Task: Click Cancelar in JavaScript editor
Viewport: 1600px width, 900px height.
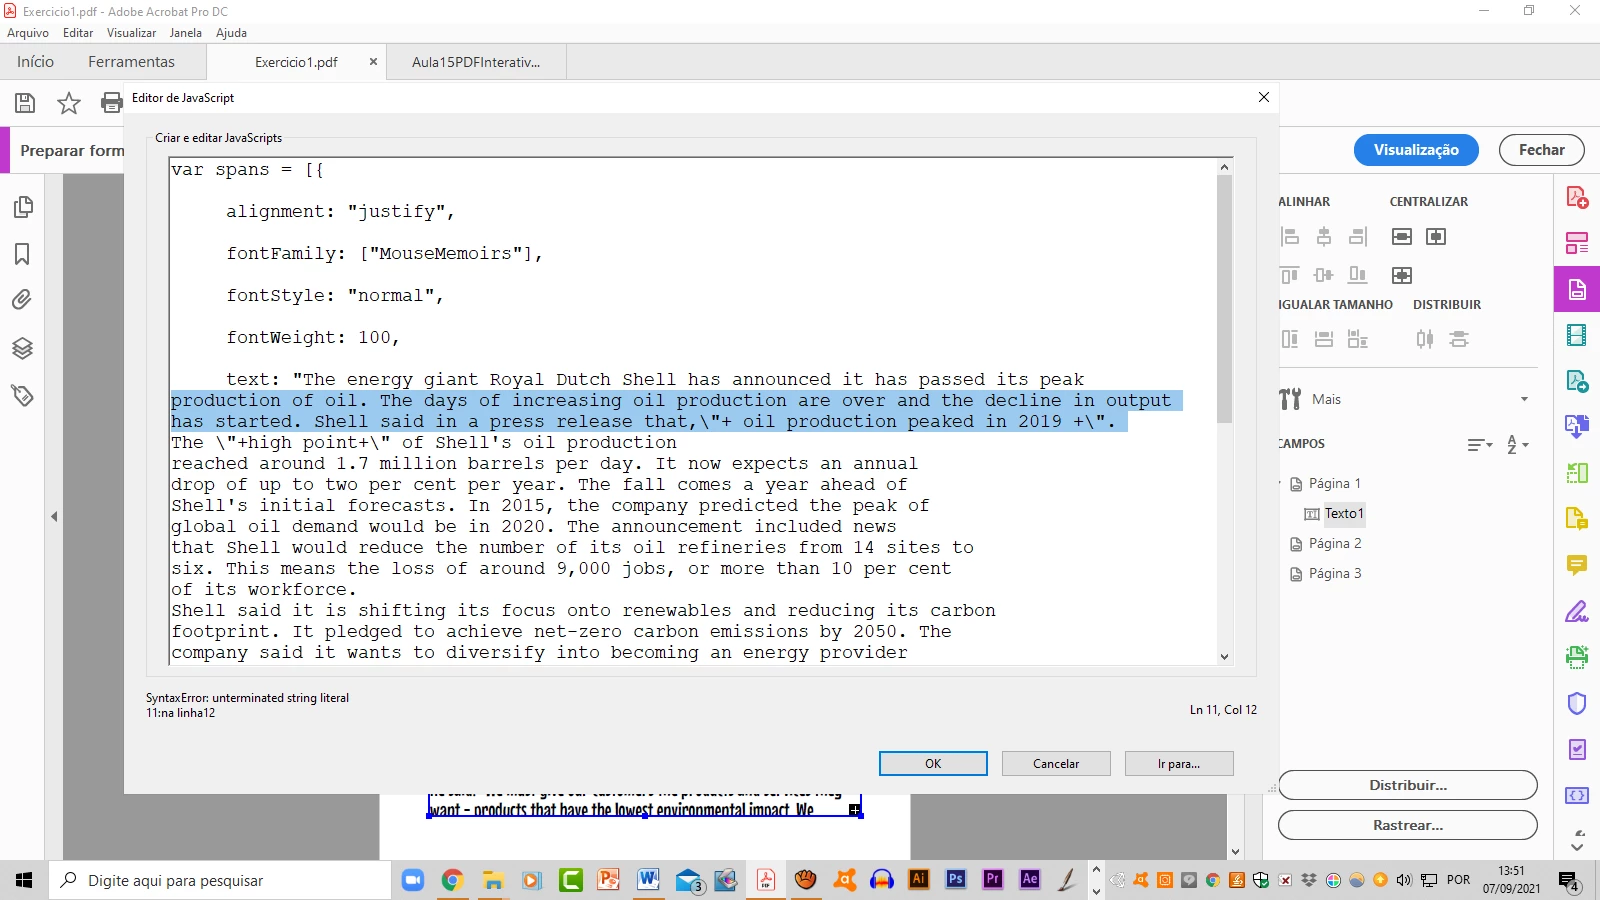Action: (x=1056, y=764)
